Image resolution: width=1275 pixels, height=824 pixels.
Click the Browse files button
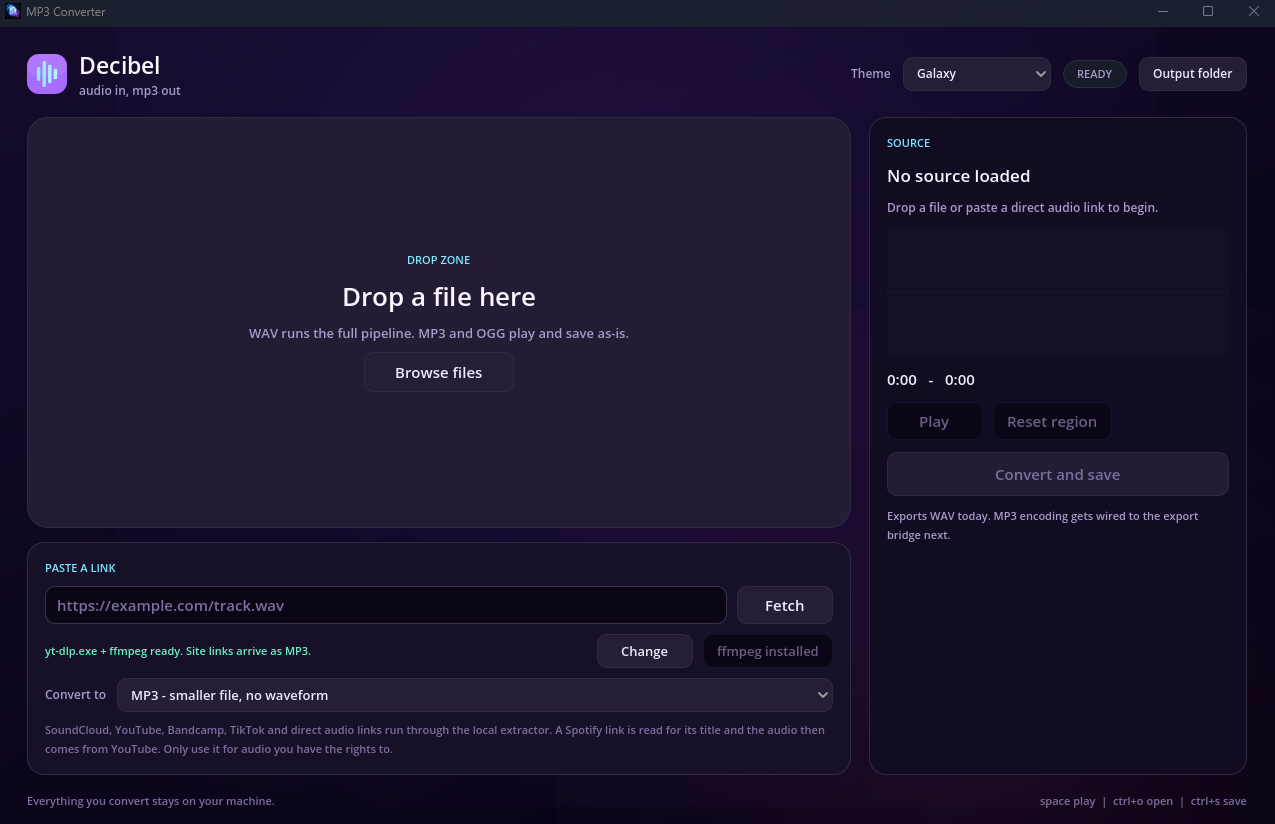[438, 372]
